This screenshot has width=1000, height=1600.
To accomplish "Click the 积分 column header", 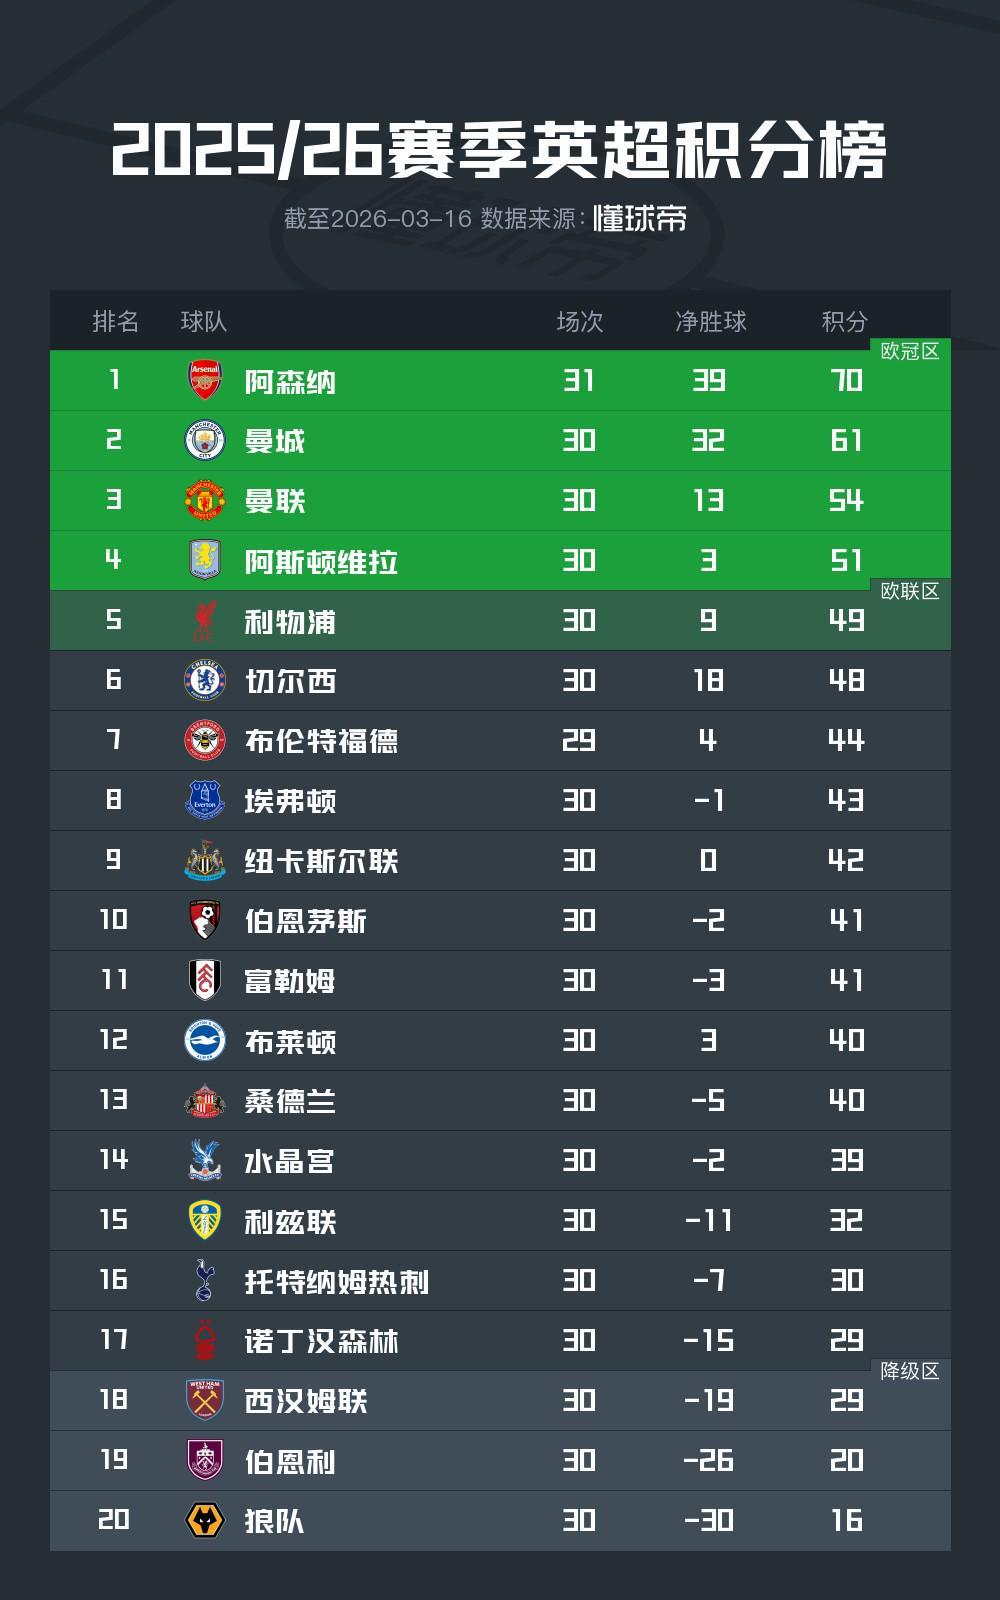I will 845,321.
